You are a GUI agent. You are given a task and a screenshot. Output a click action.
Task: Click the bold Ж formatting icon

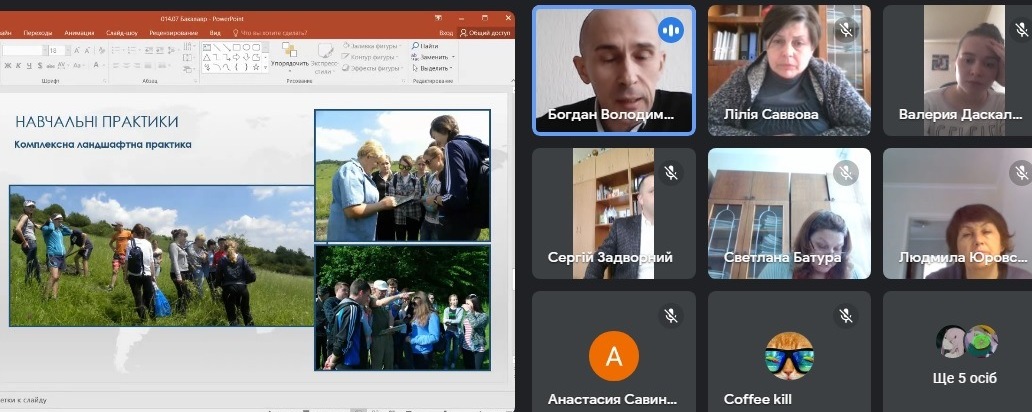[x=7, y=65]
